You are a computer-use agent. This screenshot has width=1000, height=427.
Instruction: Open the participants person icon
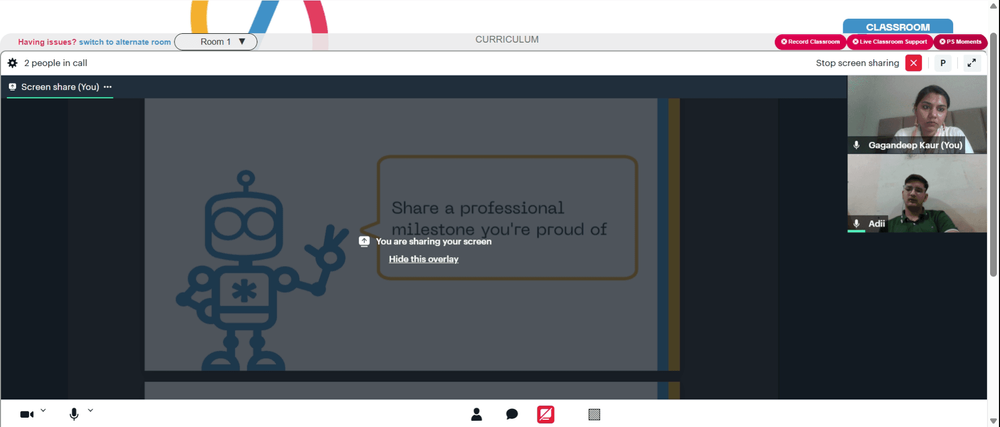(x=476, y=414)
